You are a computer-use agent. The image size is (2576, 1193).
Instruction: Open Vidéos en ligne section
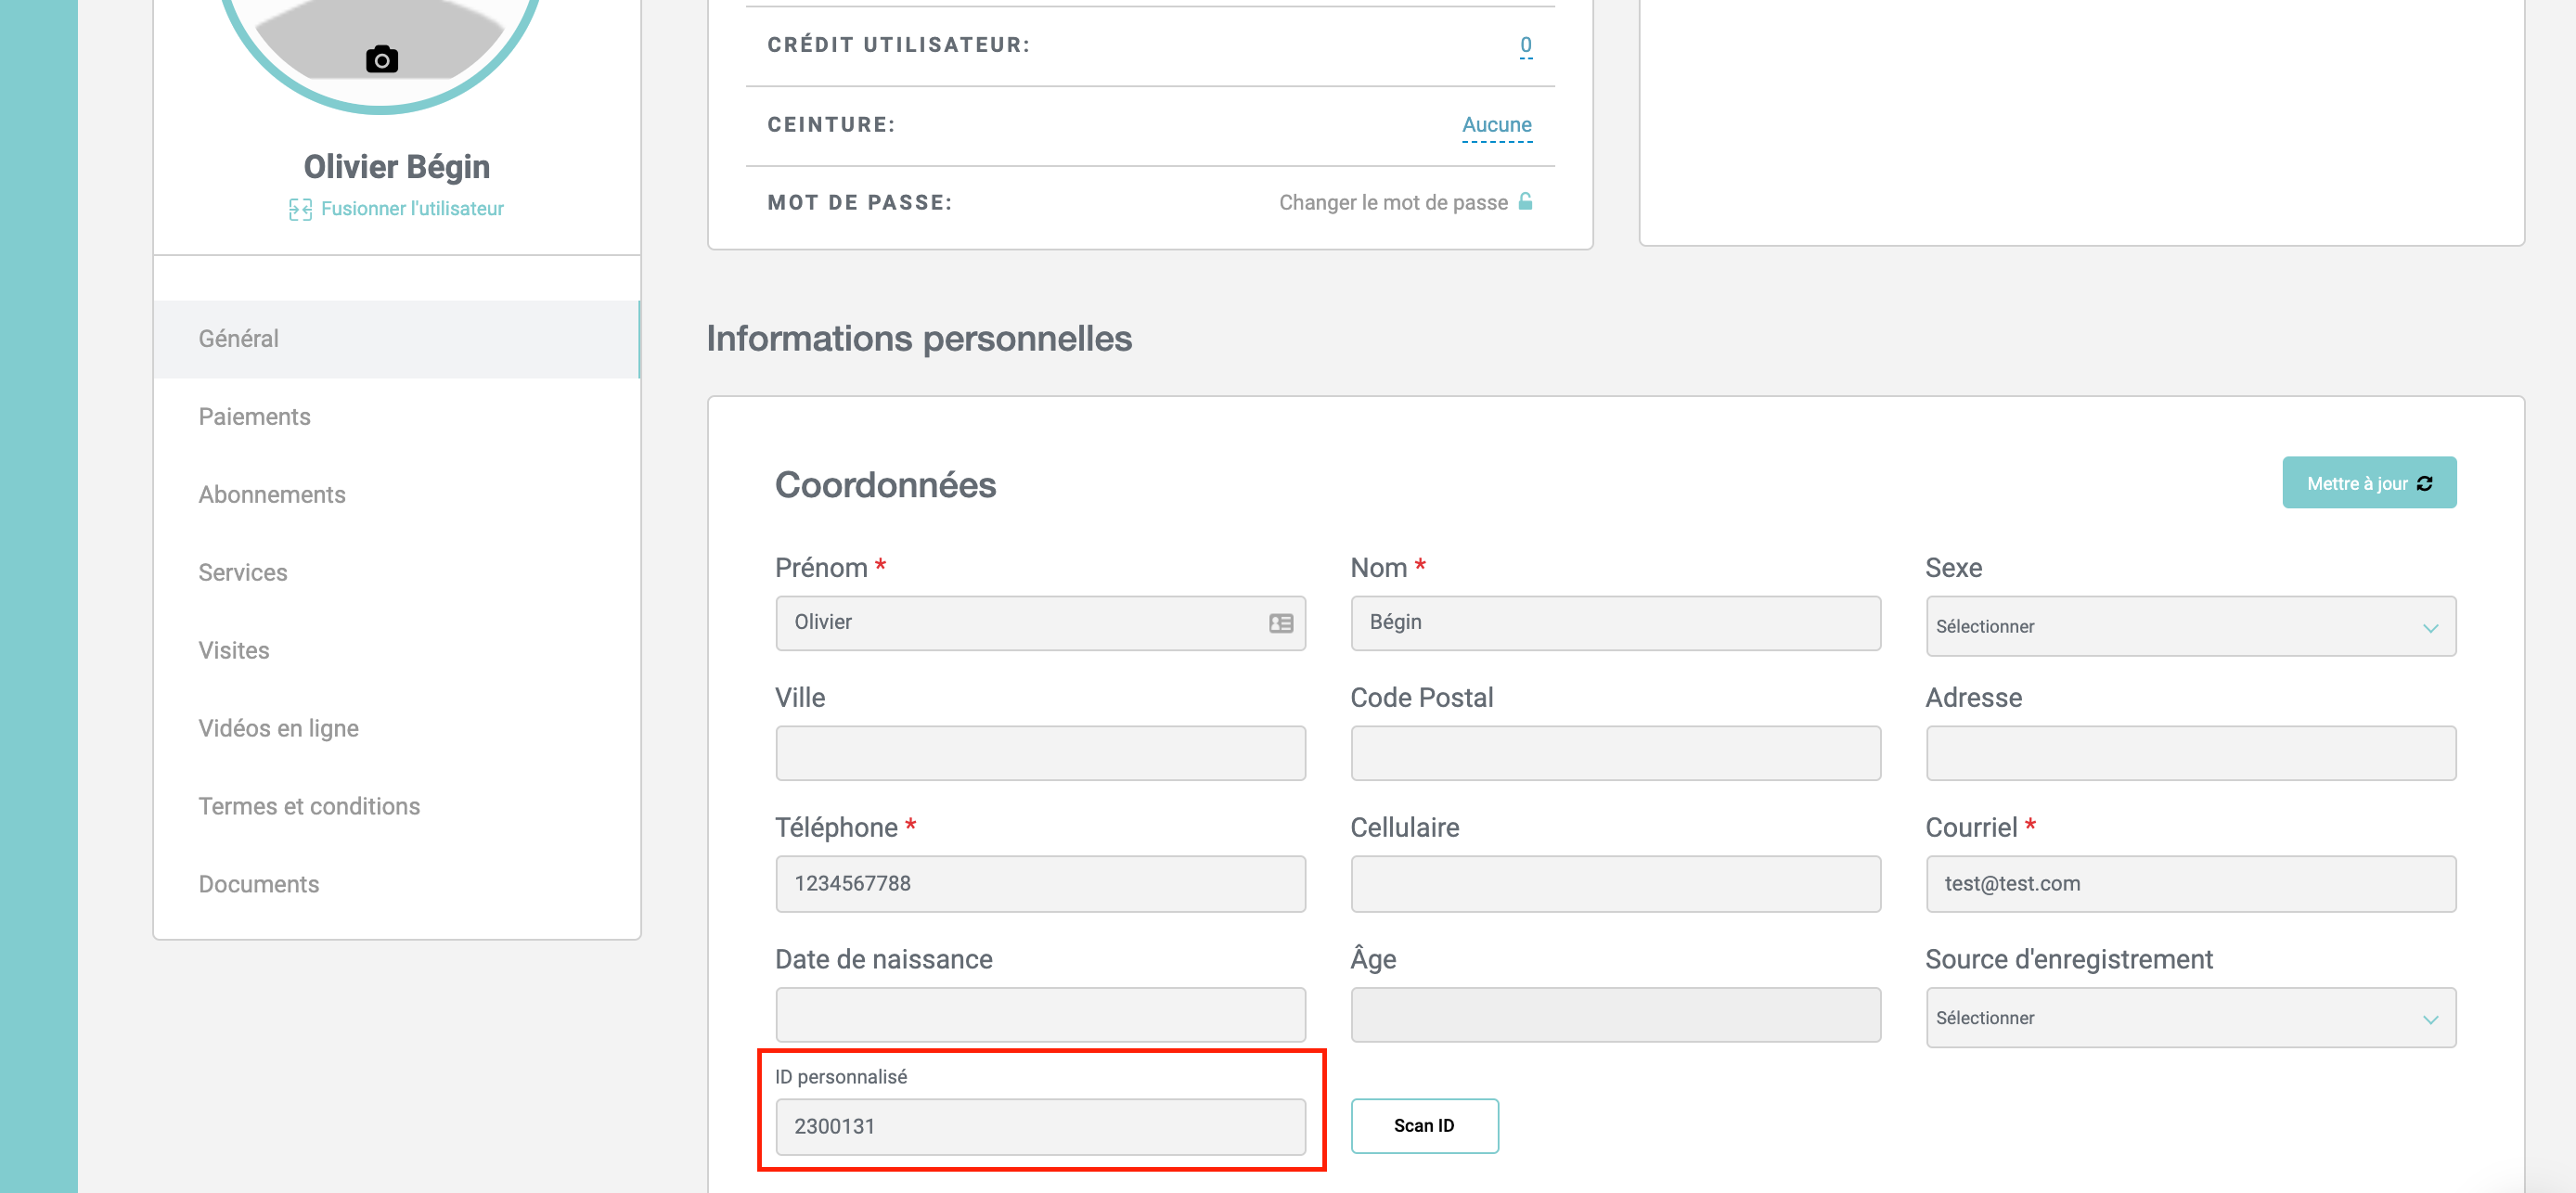pyautogui.click(x=278, y=729)
